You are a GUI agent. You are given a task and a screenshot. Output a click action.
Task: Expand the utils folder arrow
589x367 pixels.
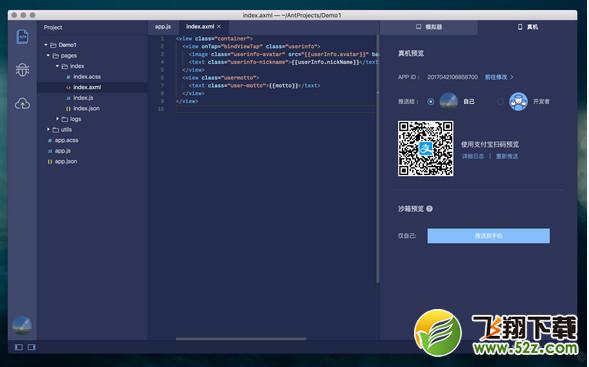click(x=48, y=130)
